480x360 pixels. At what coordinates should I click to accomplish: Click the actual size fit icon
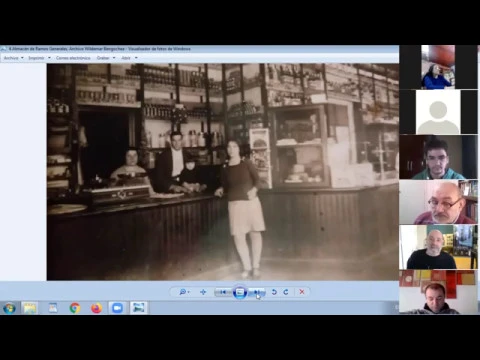pyautogui.click(x=203, y=292)
